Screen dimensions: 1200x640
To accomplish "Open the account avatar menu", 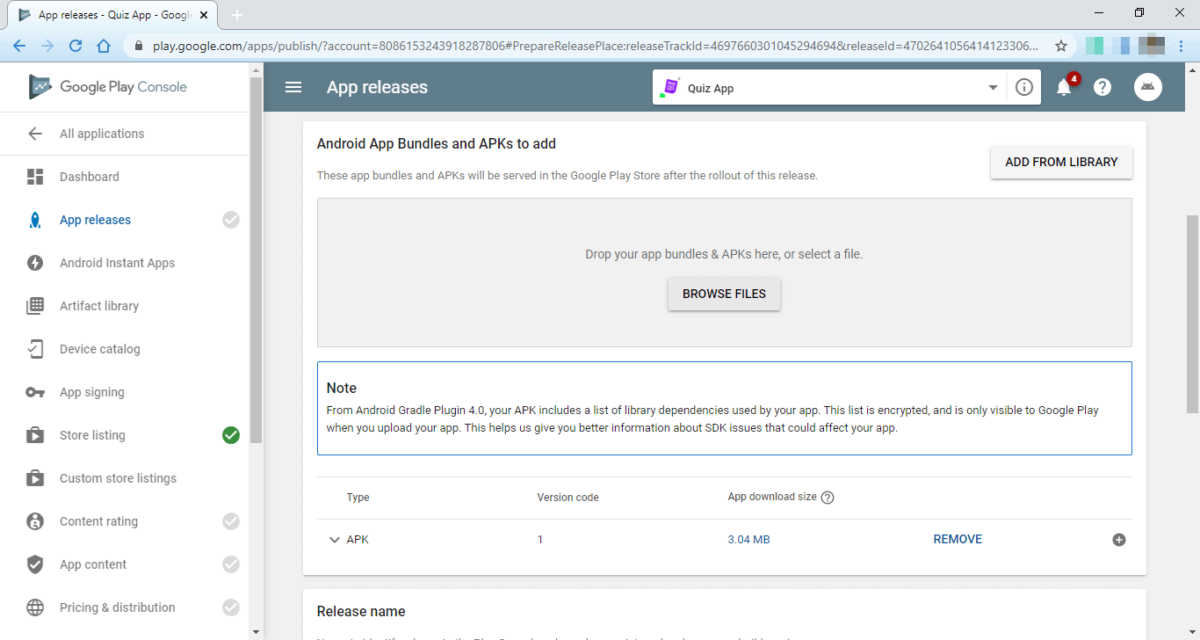I will [1147, 88].
